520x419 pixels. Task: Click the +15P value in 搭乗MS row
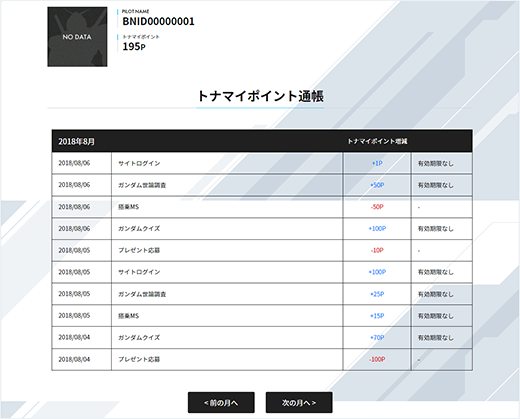coord(377,316)
